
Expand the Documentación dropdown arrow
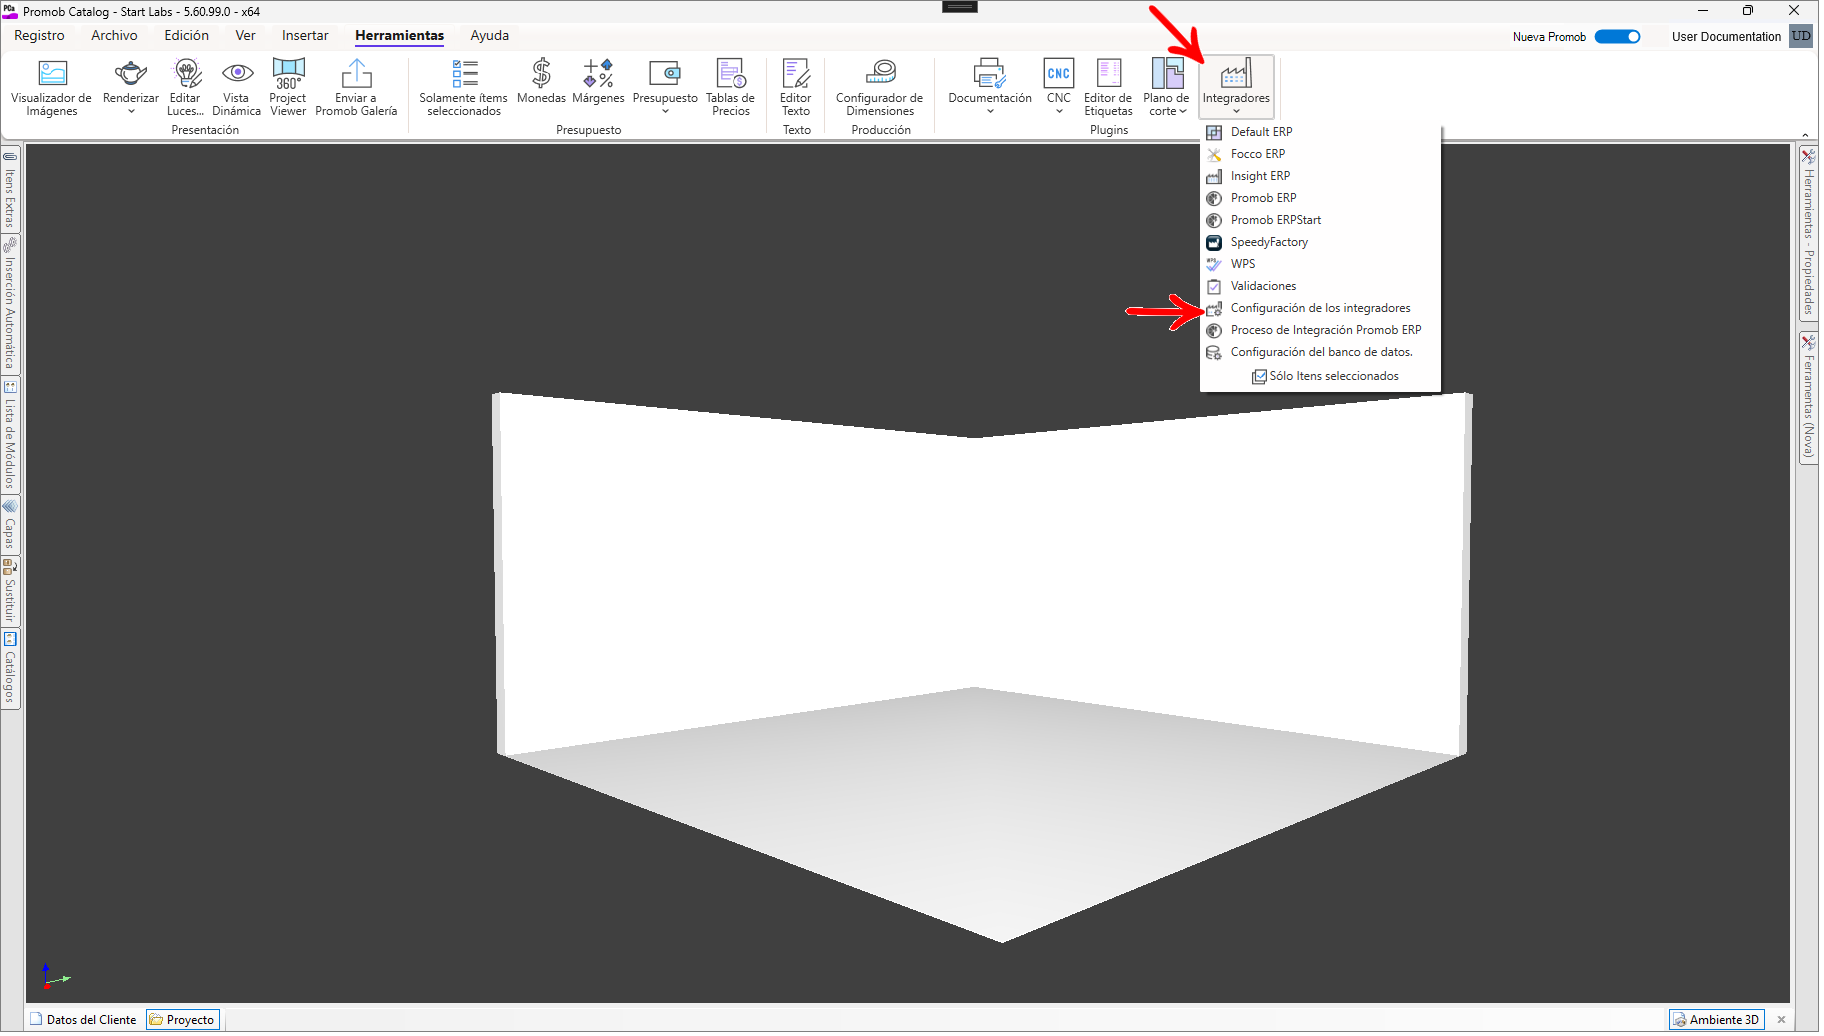pos(990,111)
